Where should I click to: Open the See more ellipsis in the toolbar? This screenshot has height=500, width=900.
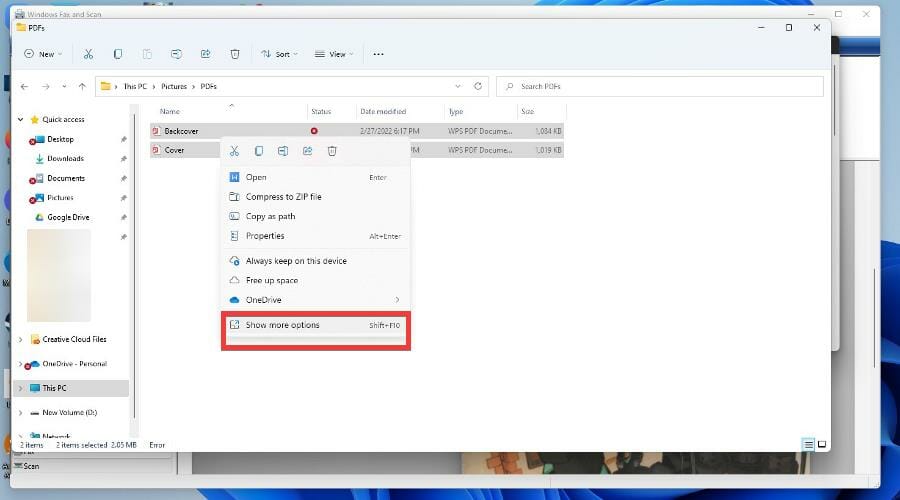pos(378,54)
